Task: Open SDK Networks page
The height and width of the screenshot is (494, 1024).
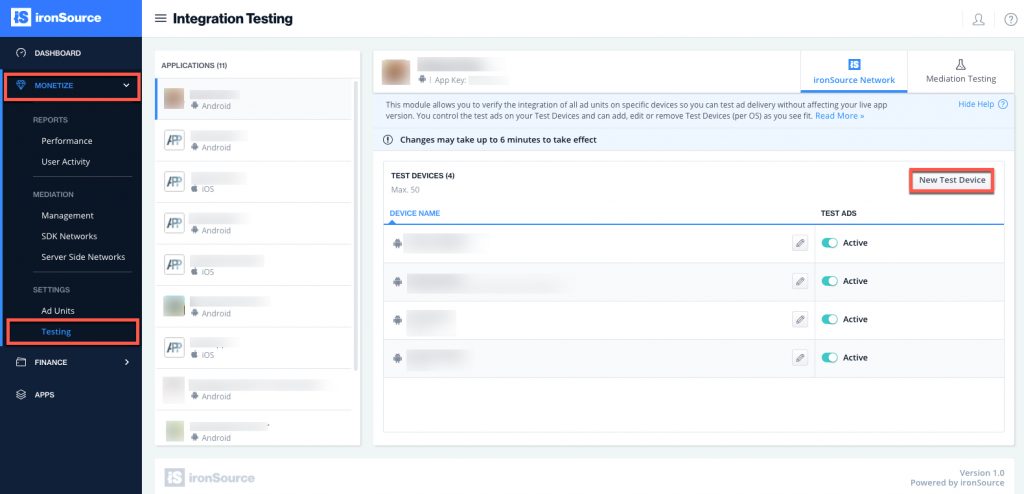Action: click(69, 236)
